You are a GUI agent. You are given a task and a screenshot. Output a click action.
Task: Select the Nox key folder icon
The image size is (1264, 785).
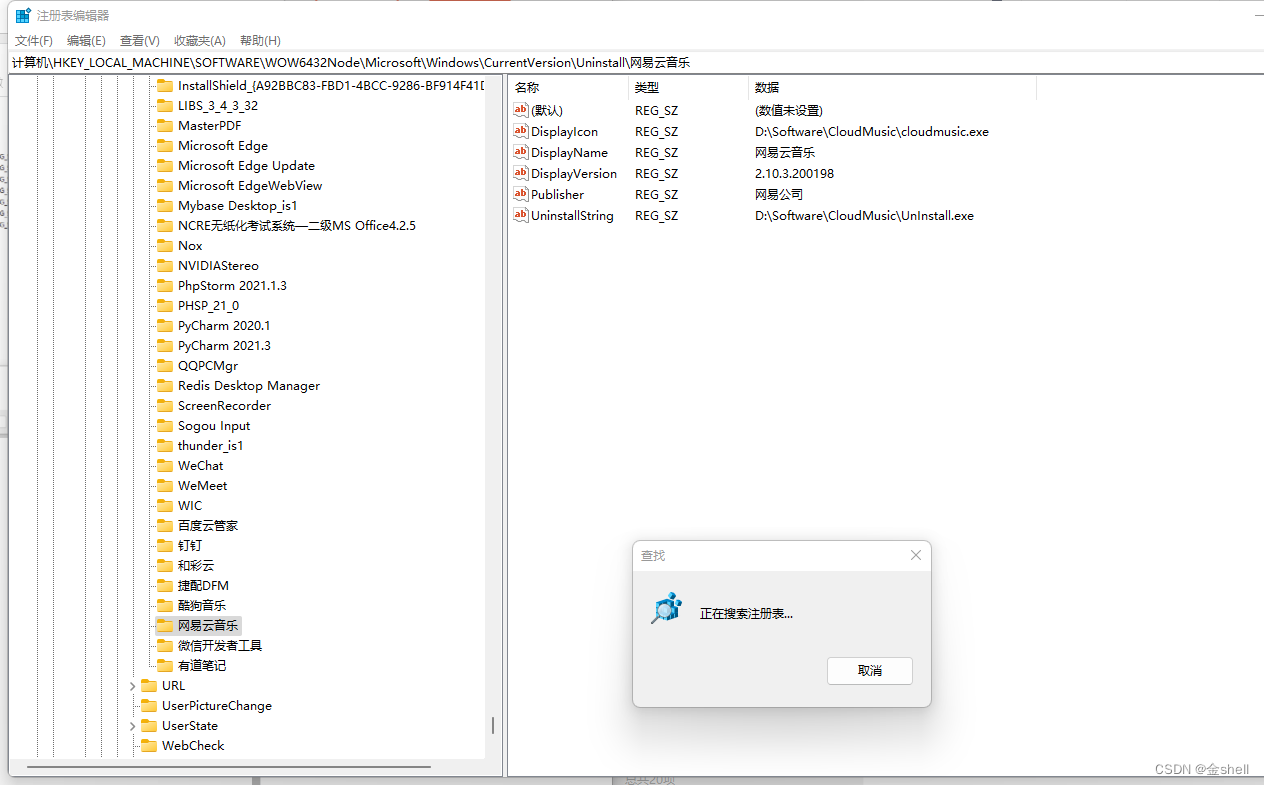[165, 246]
